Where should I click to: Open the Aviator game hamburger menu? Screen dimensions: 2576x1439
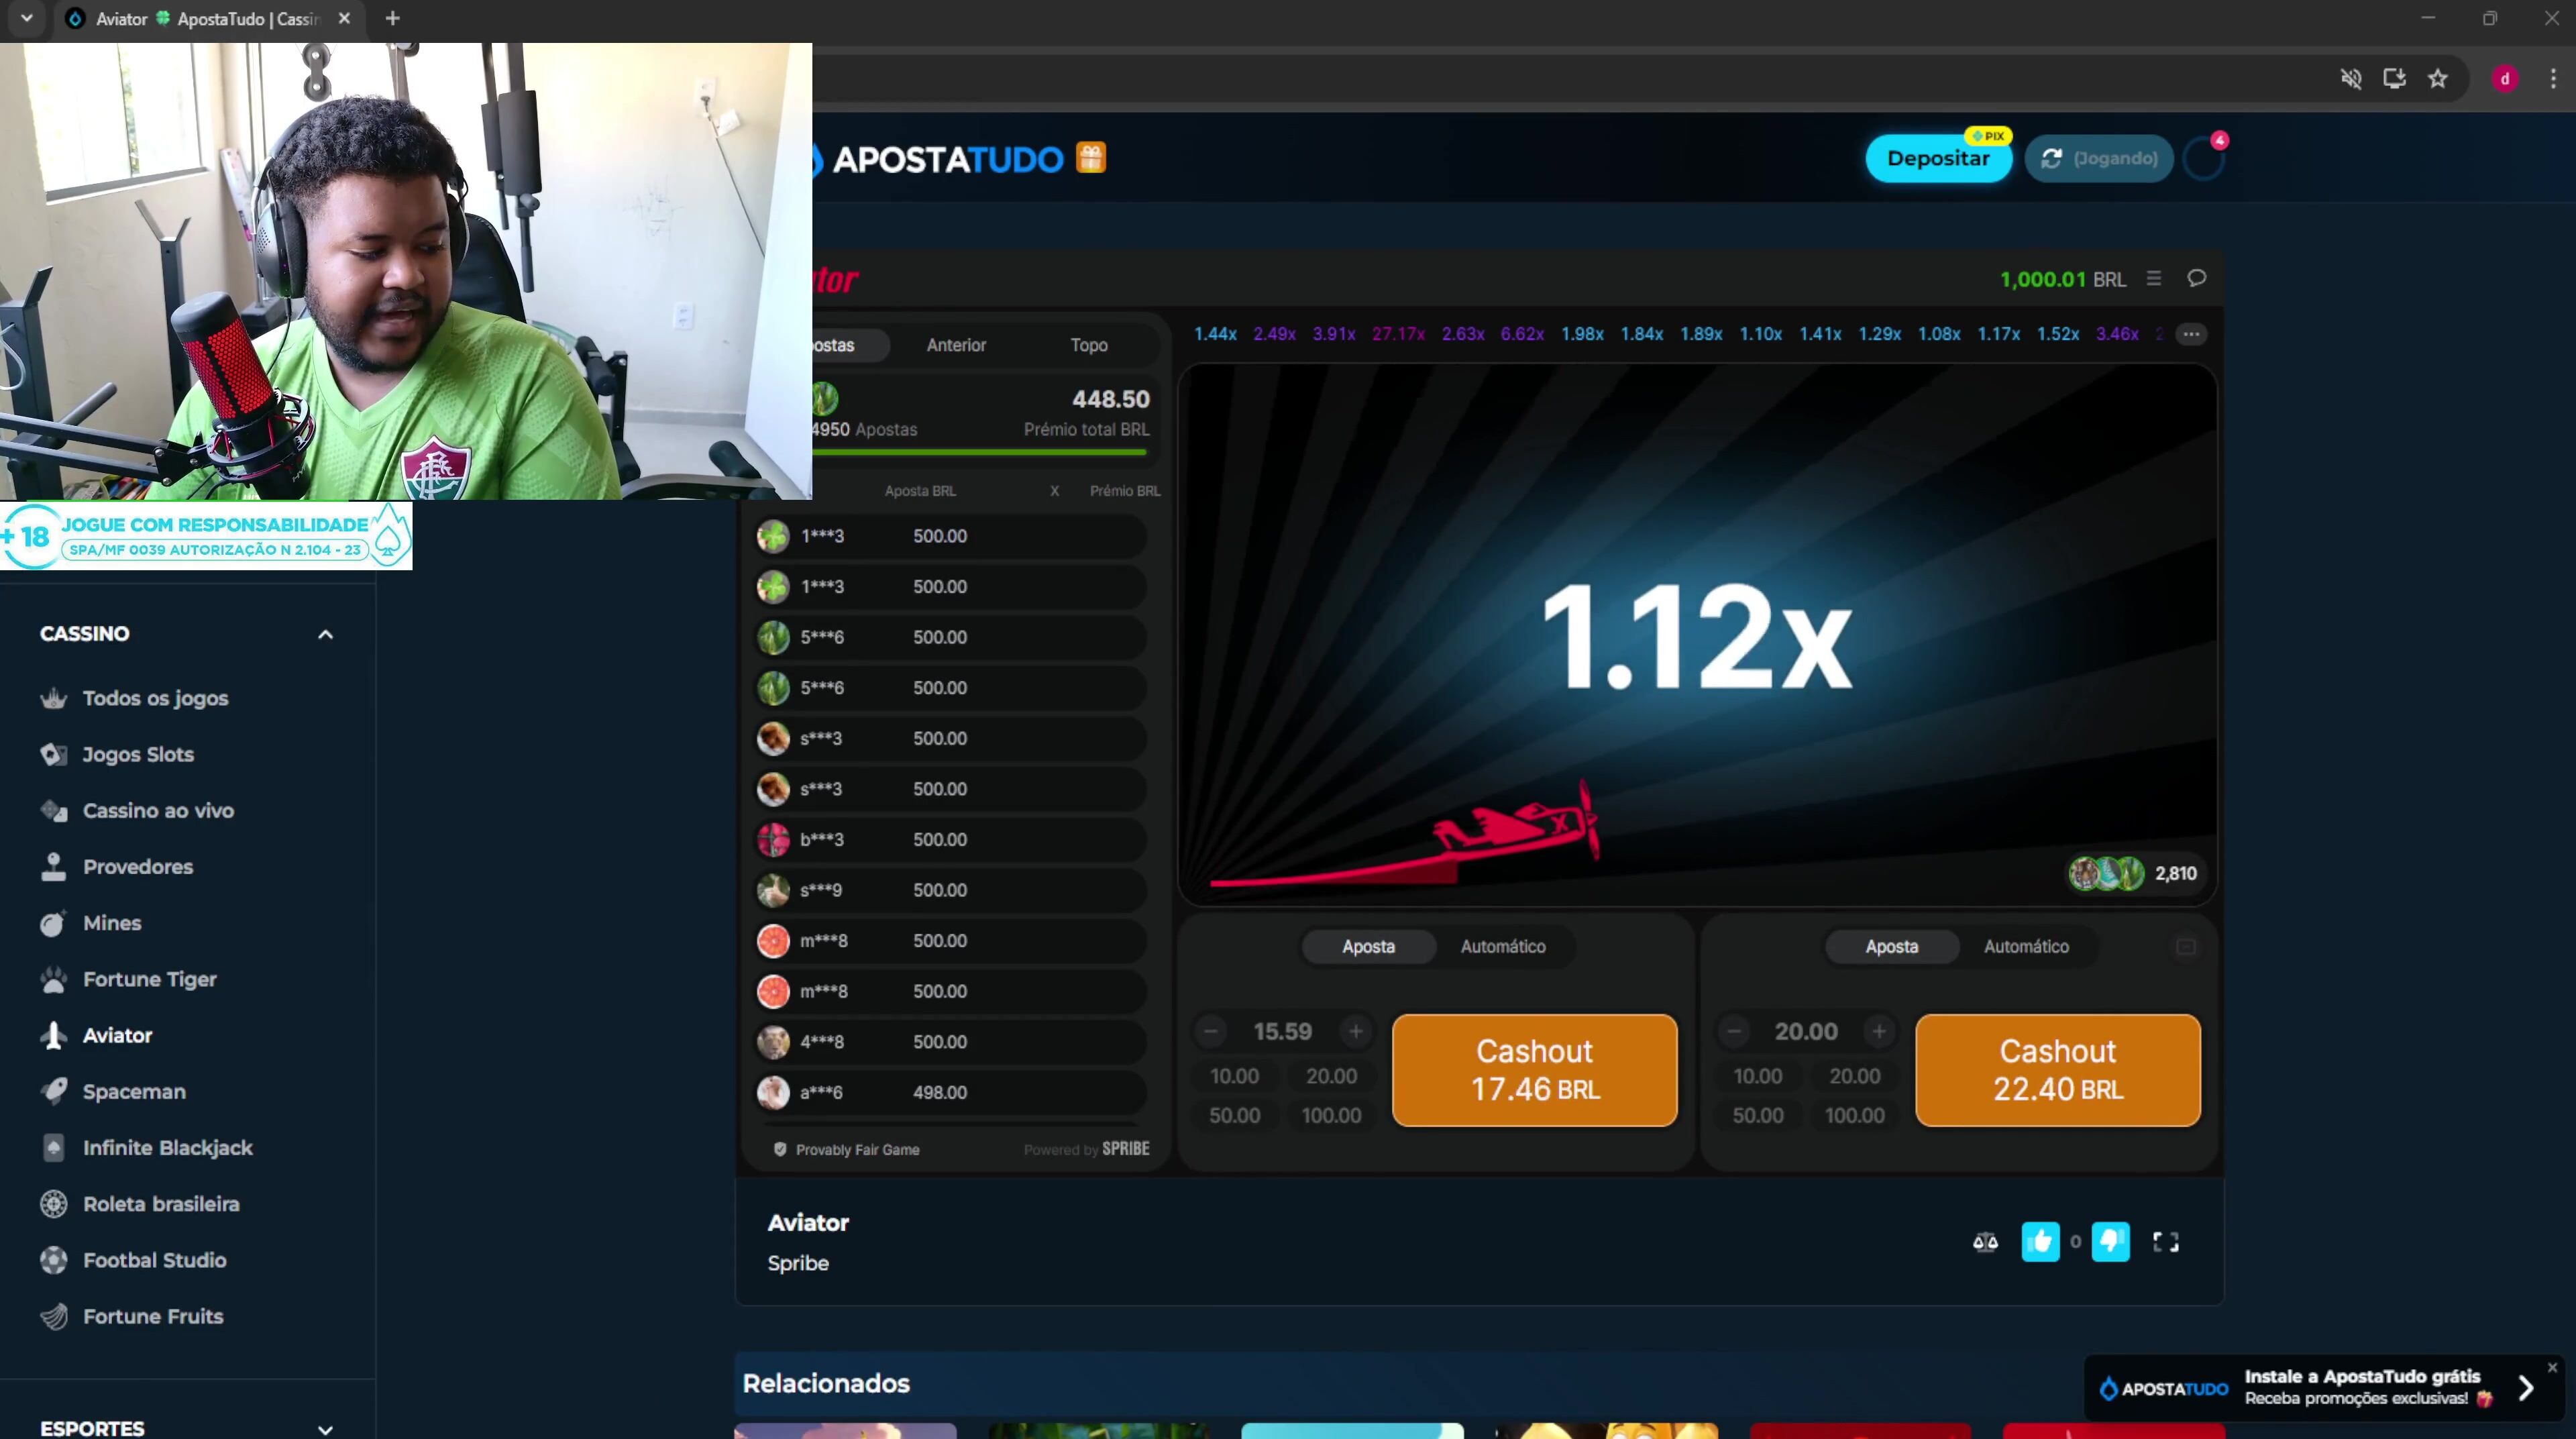pos(2154,279)
